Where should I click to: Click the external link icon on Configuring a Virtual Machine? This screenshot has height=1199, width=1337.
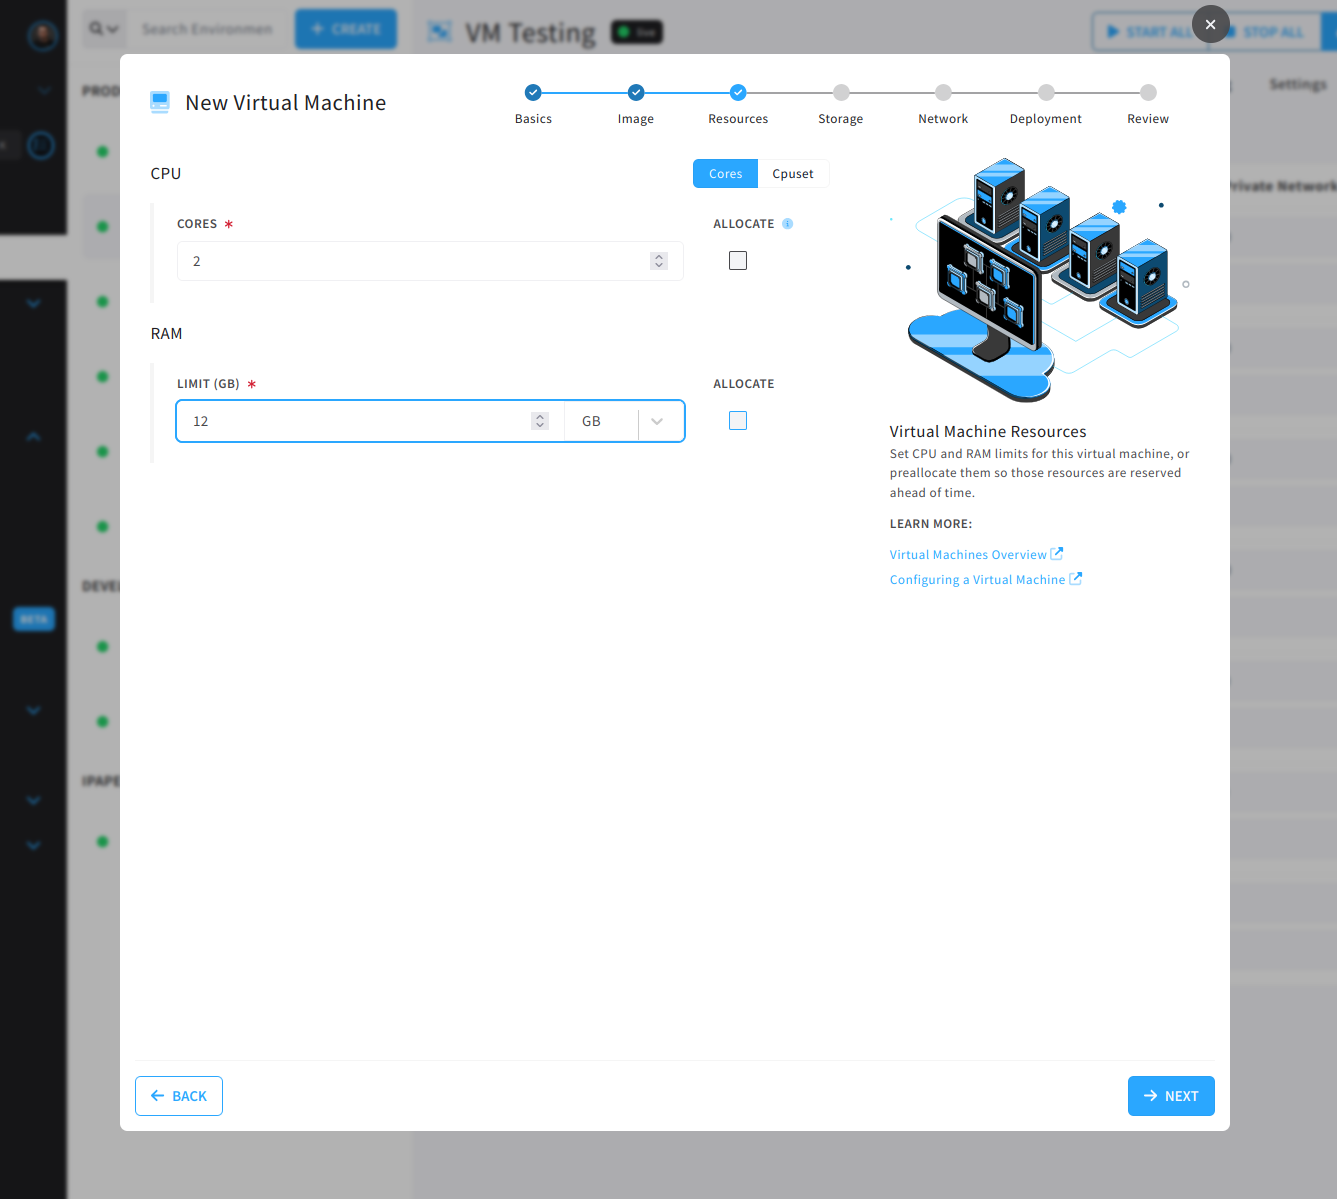click(x=1076, y=578)
